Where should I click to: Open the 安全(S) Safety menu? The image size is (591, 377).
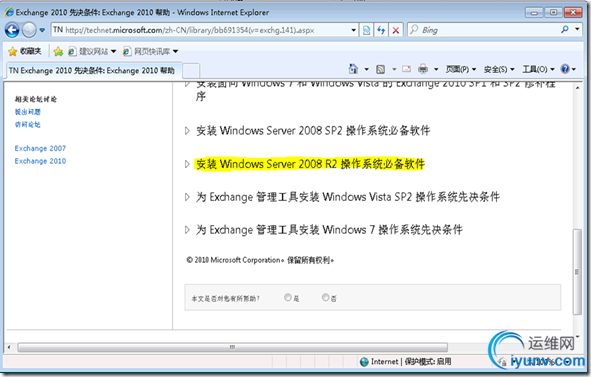[499, 69]
